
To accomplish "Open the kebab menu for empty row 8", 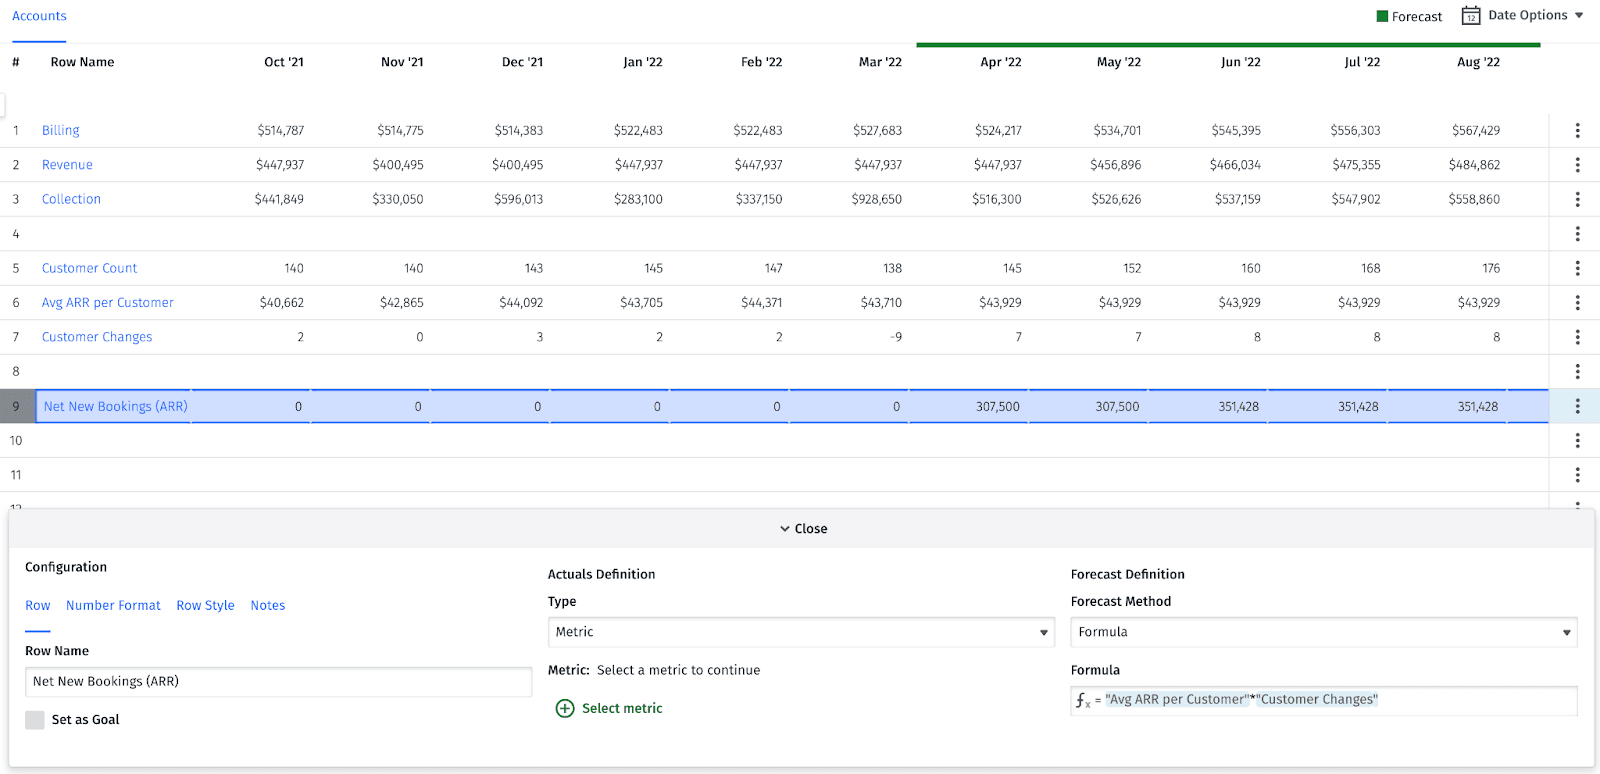I will click(1577, 371).
